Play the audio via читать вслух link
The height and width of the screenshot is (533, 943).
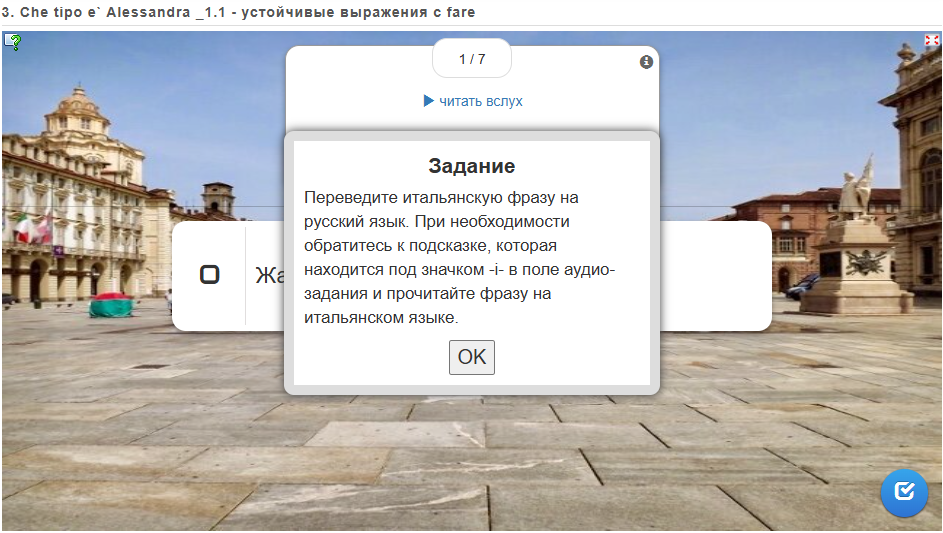(473, 101)
